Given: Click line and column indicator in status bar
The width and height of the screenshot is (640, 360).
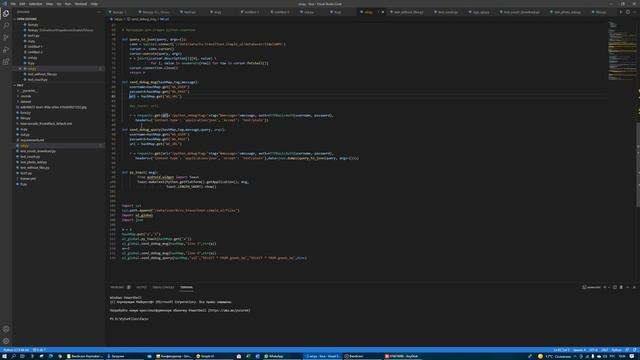Looking at the screenshot, I should coord(561,350).
